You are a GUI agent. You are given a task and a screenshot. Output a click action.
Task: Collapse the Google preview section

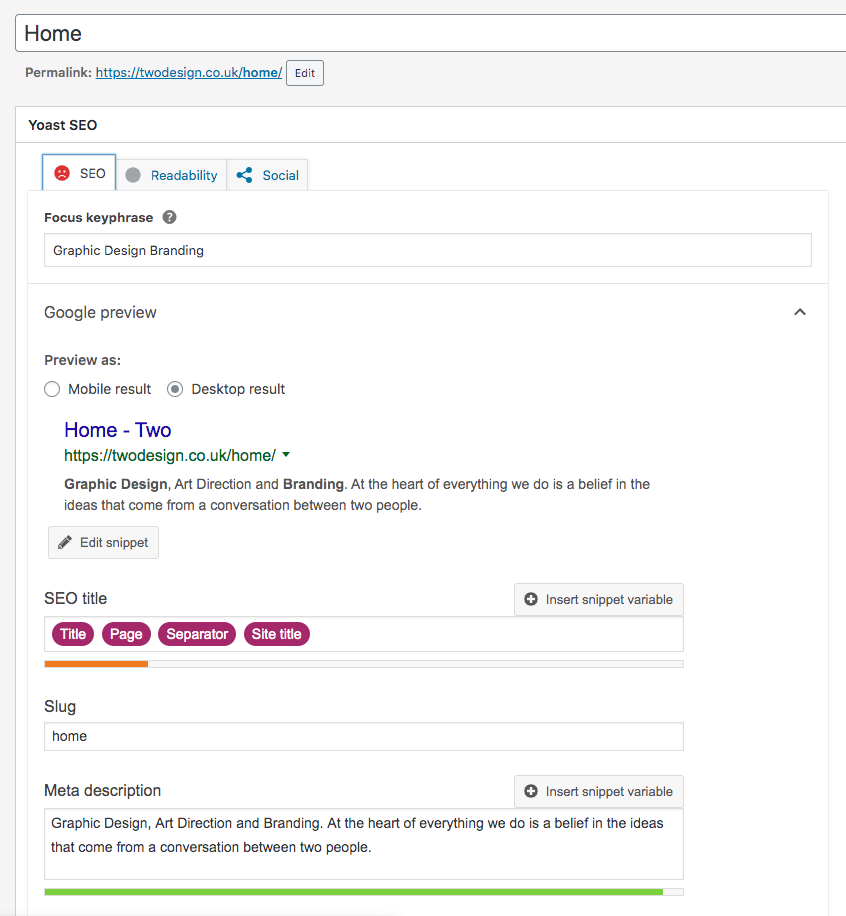[x=799, y=312]
